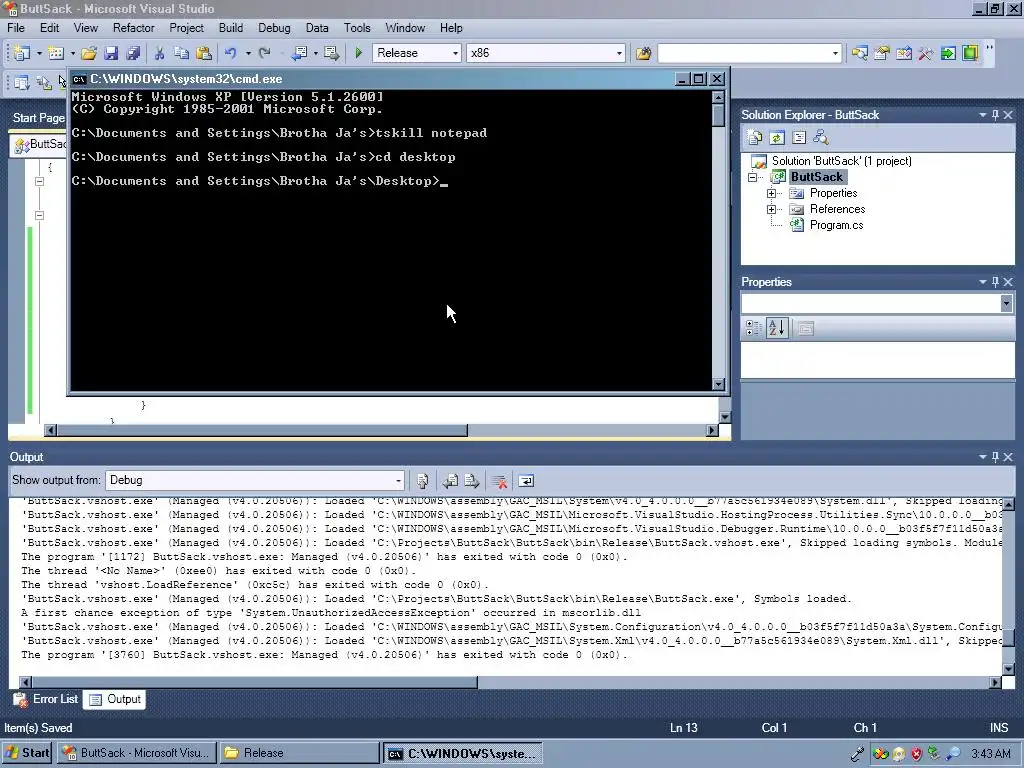Click the Navigate Forward toolbar icon
This screenshot has width=1024, height=768.
click(332, 53)
